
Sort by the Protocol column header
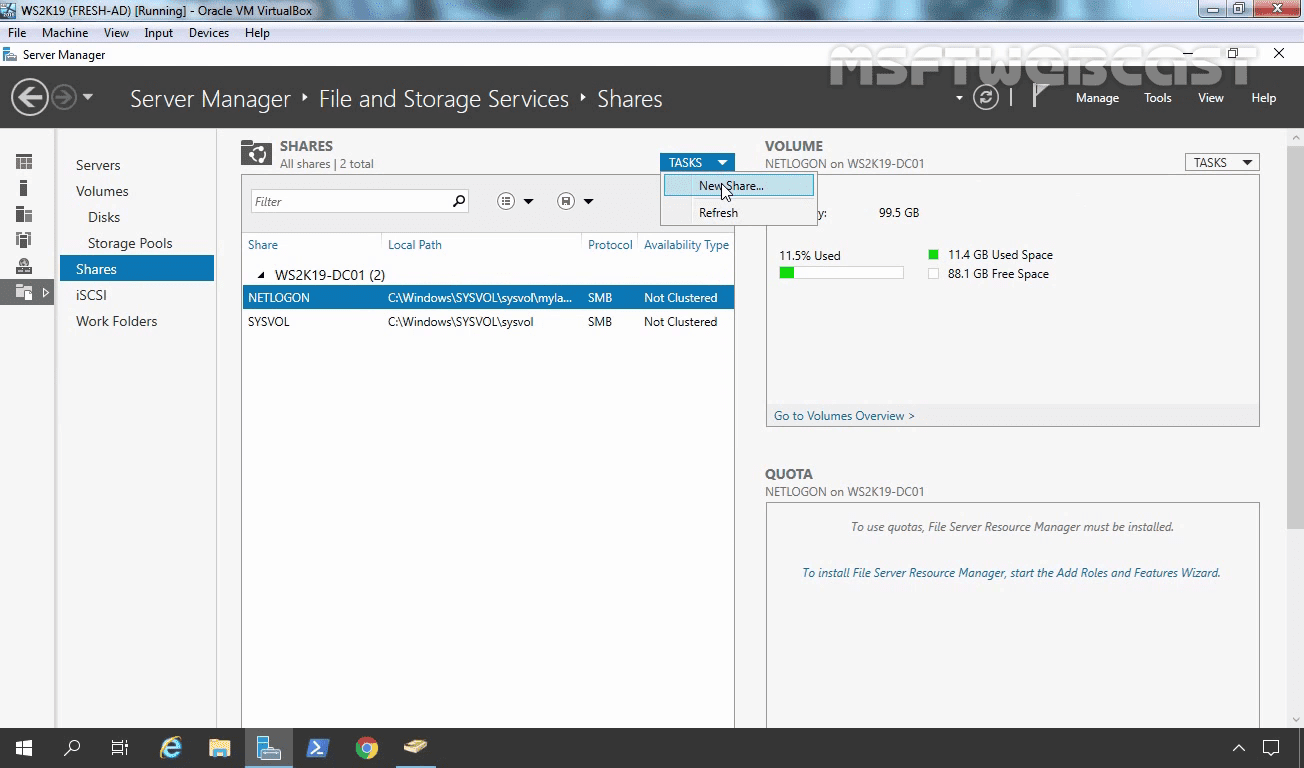point(610,245)
